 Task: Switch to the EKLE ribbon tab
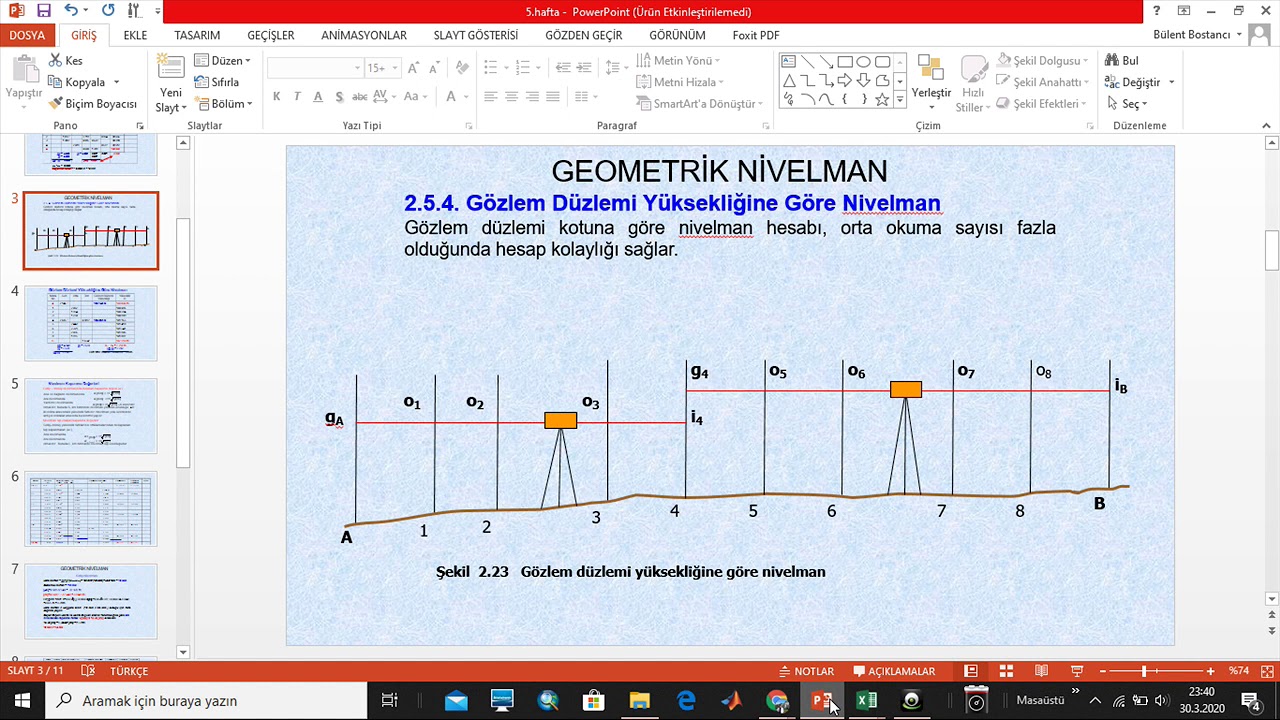(135, 35)
